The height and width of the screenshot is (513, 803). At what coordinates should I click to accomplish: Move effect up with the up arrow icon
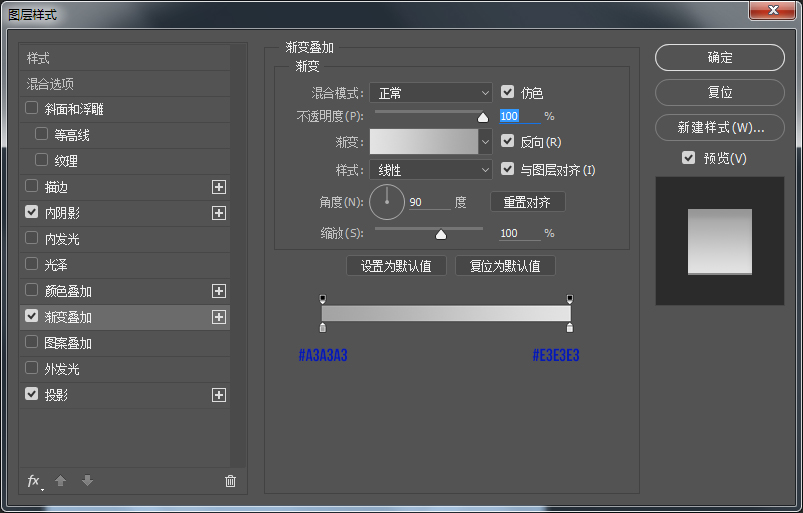pyautogui.click(x=60, y=481)
